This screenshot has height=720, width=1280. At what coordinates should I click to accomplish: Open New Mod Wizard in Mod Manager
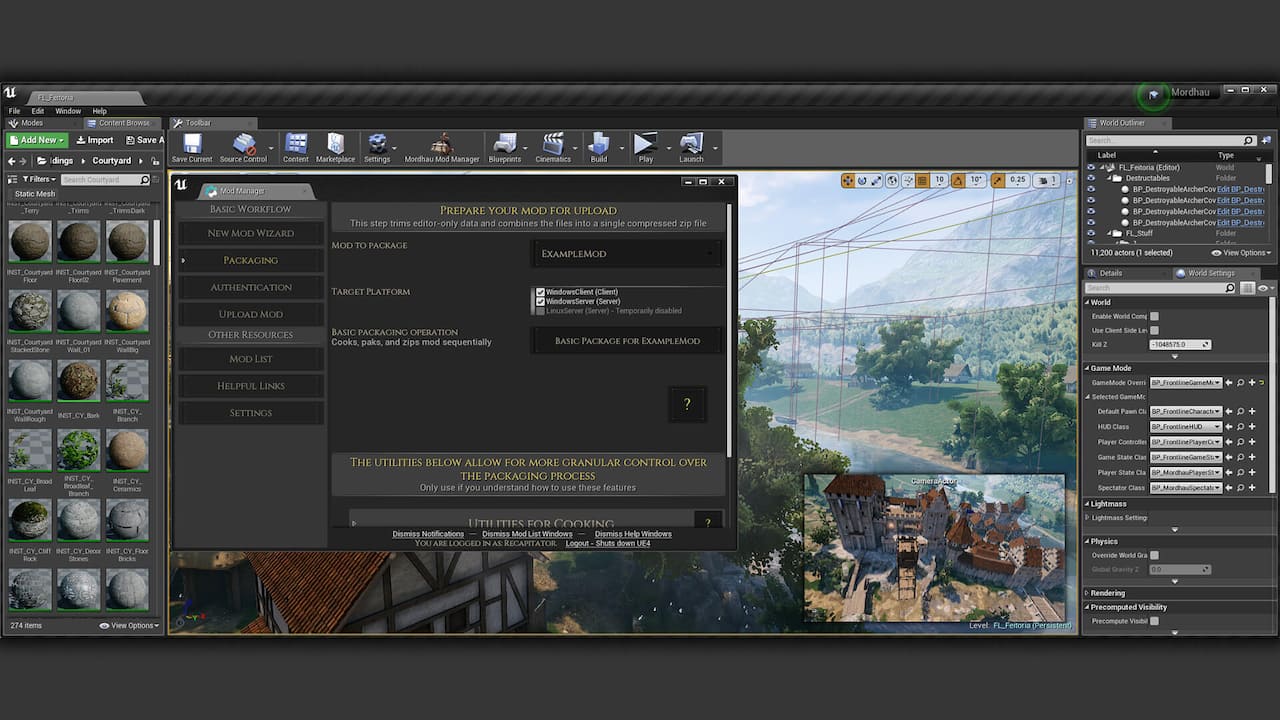251,233
